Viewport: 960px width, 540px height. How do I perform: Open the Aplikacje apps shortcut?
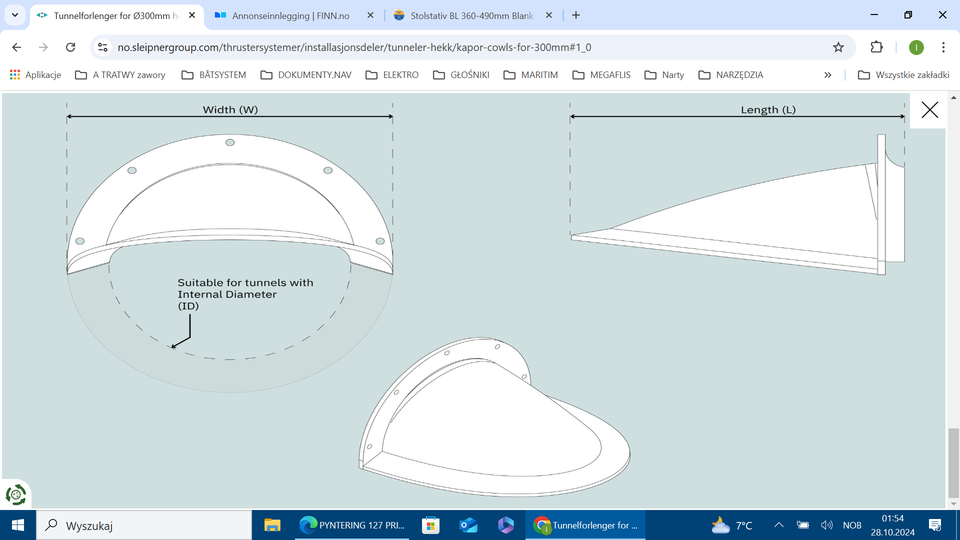point(36,75)
